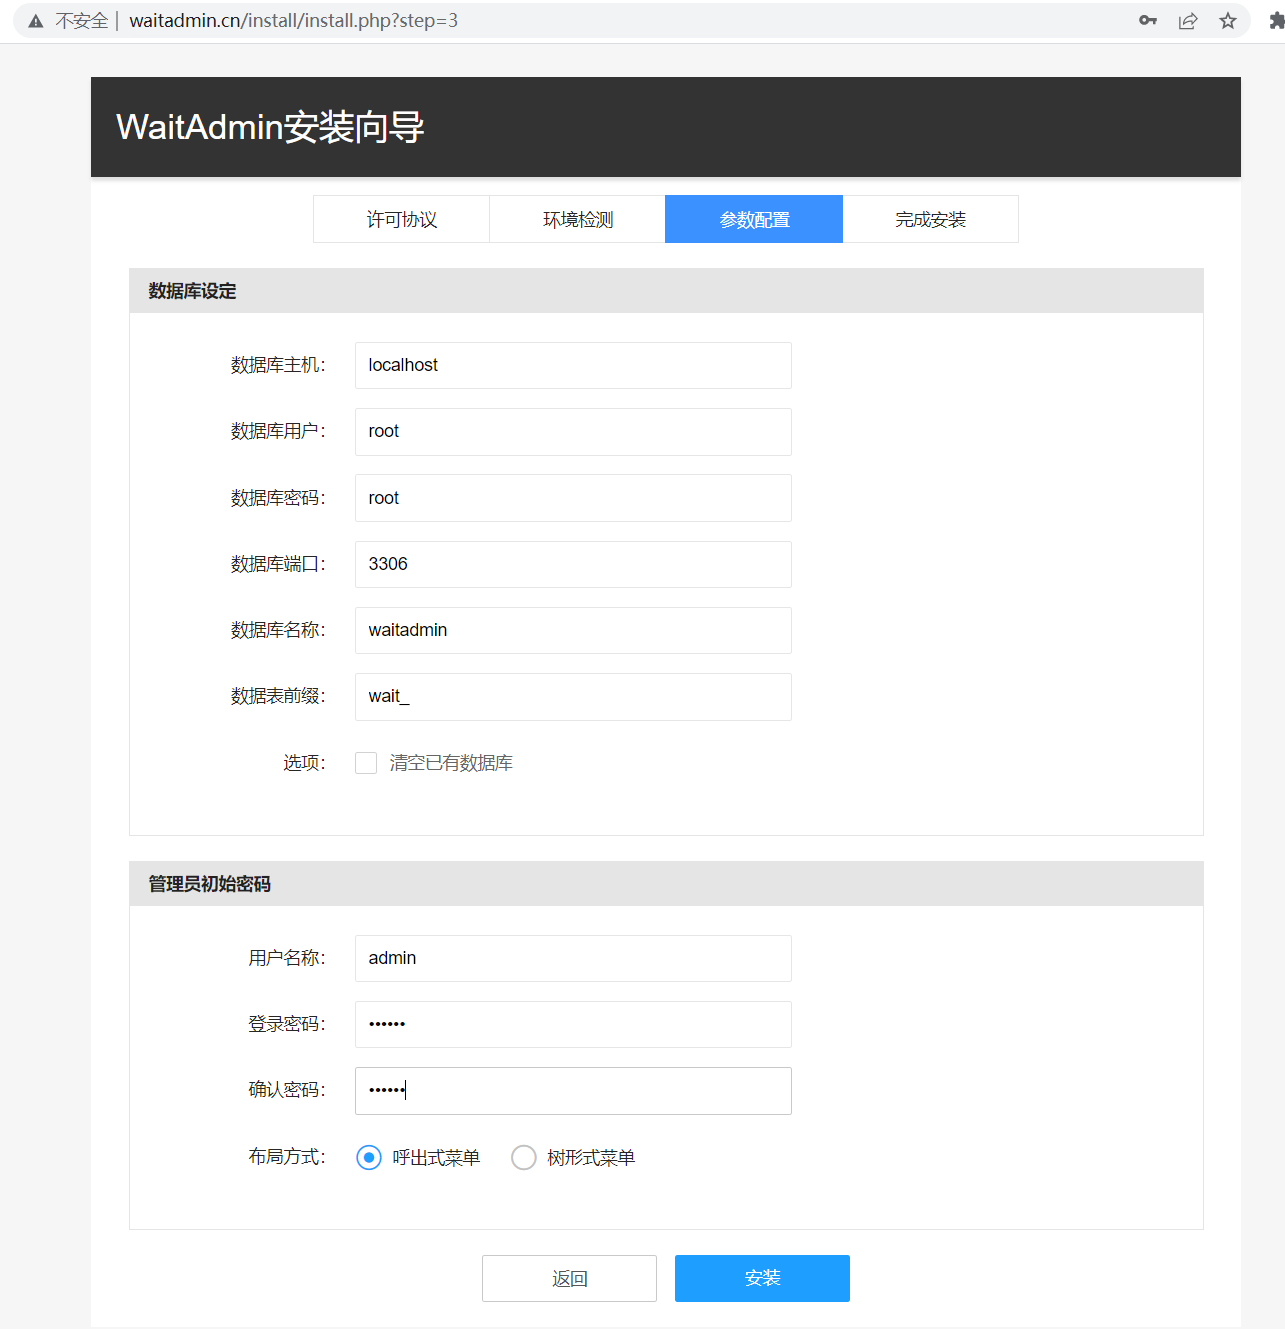Go to the license agreement tab
The height and width of the screenshot is (1329, 1285).
(401, 219)
